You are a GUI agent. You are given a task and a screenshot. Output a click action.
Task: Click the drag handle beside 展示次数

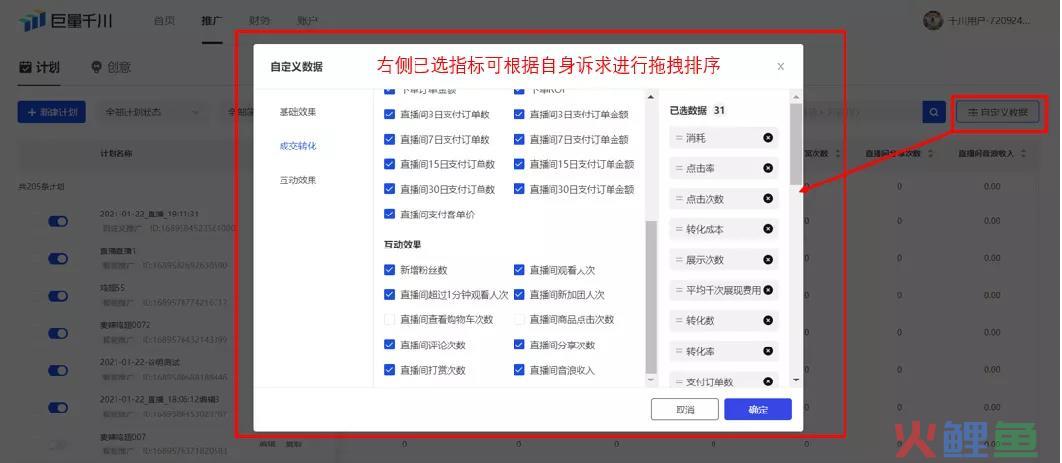[679, 260]
